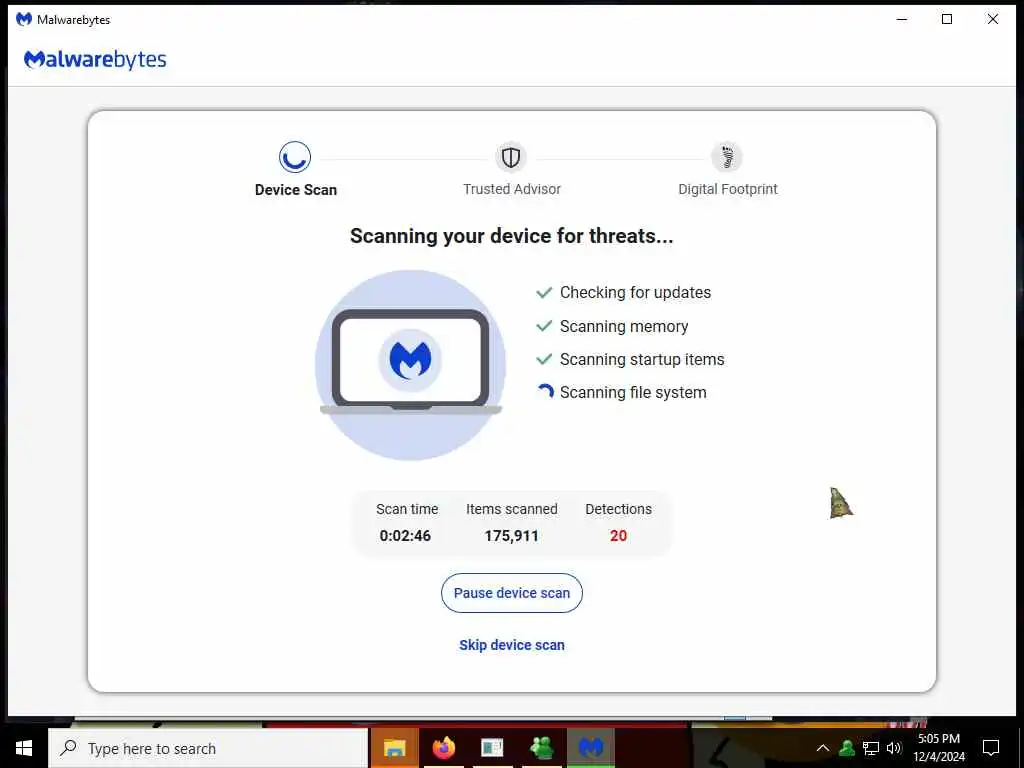Click the Scanning memory text

(x=624, y=327)
